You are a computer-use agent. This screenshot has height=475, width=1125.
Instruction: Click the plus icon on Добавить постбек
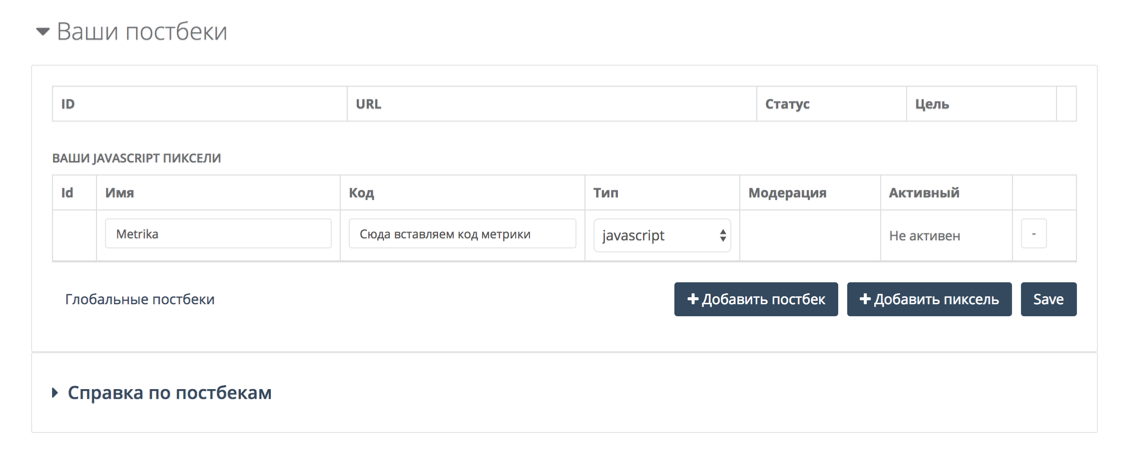(693, 299)
